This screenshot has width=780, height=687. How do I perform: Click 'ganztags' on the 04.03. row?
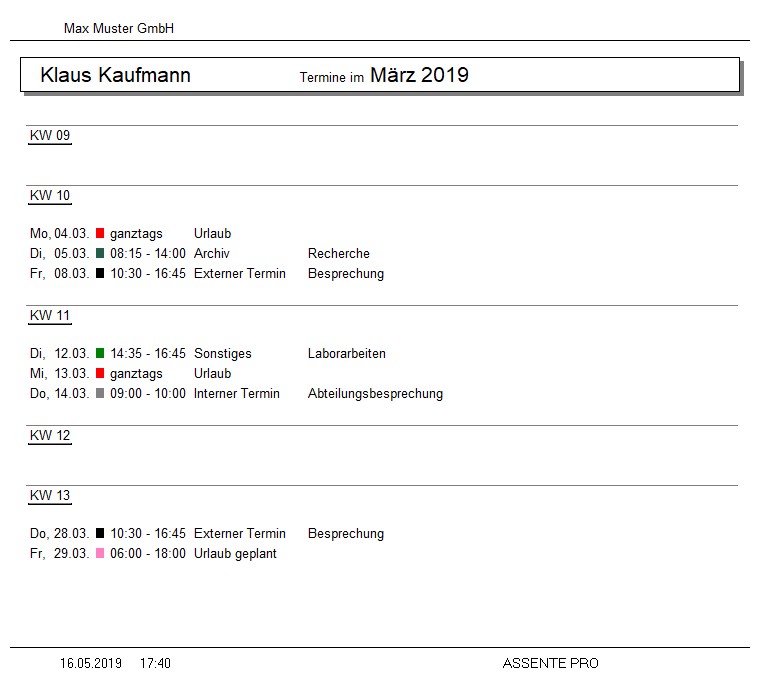pos(136,234)
